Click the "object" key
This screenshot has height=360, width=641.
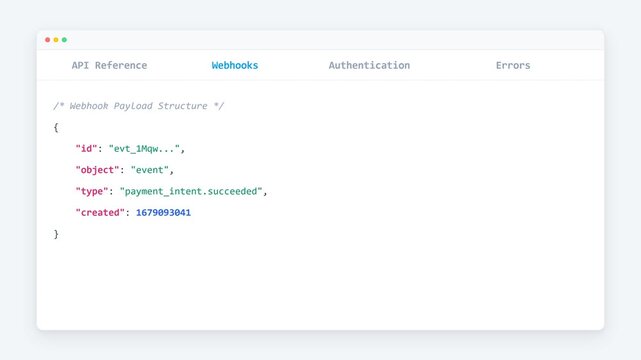pyautogui.click(x=97, y=170)
